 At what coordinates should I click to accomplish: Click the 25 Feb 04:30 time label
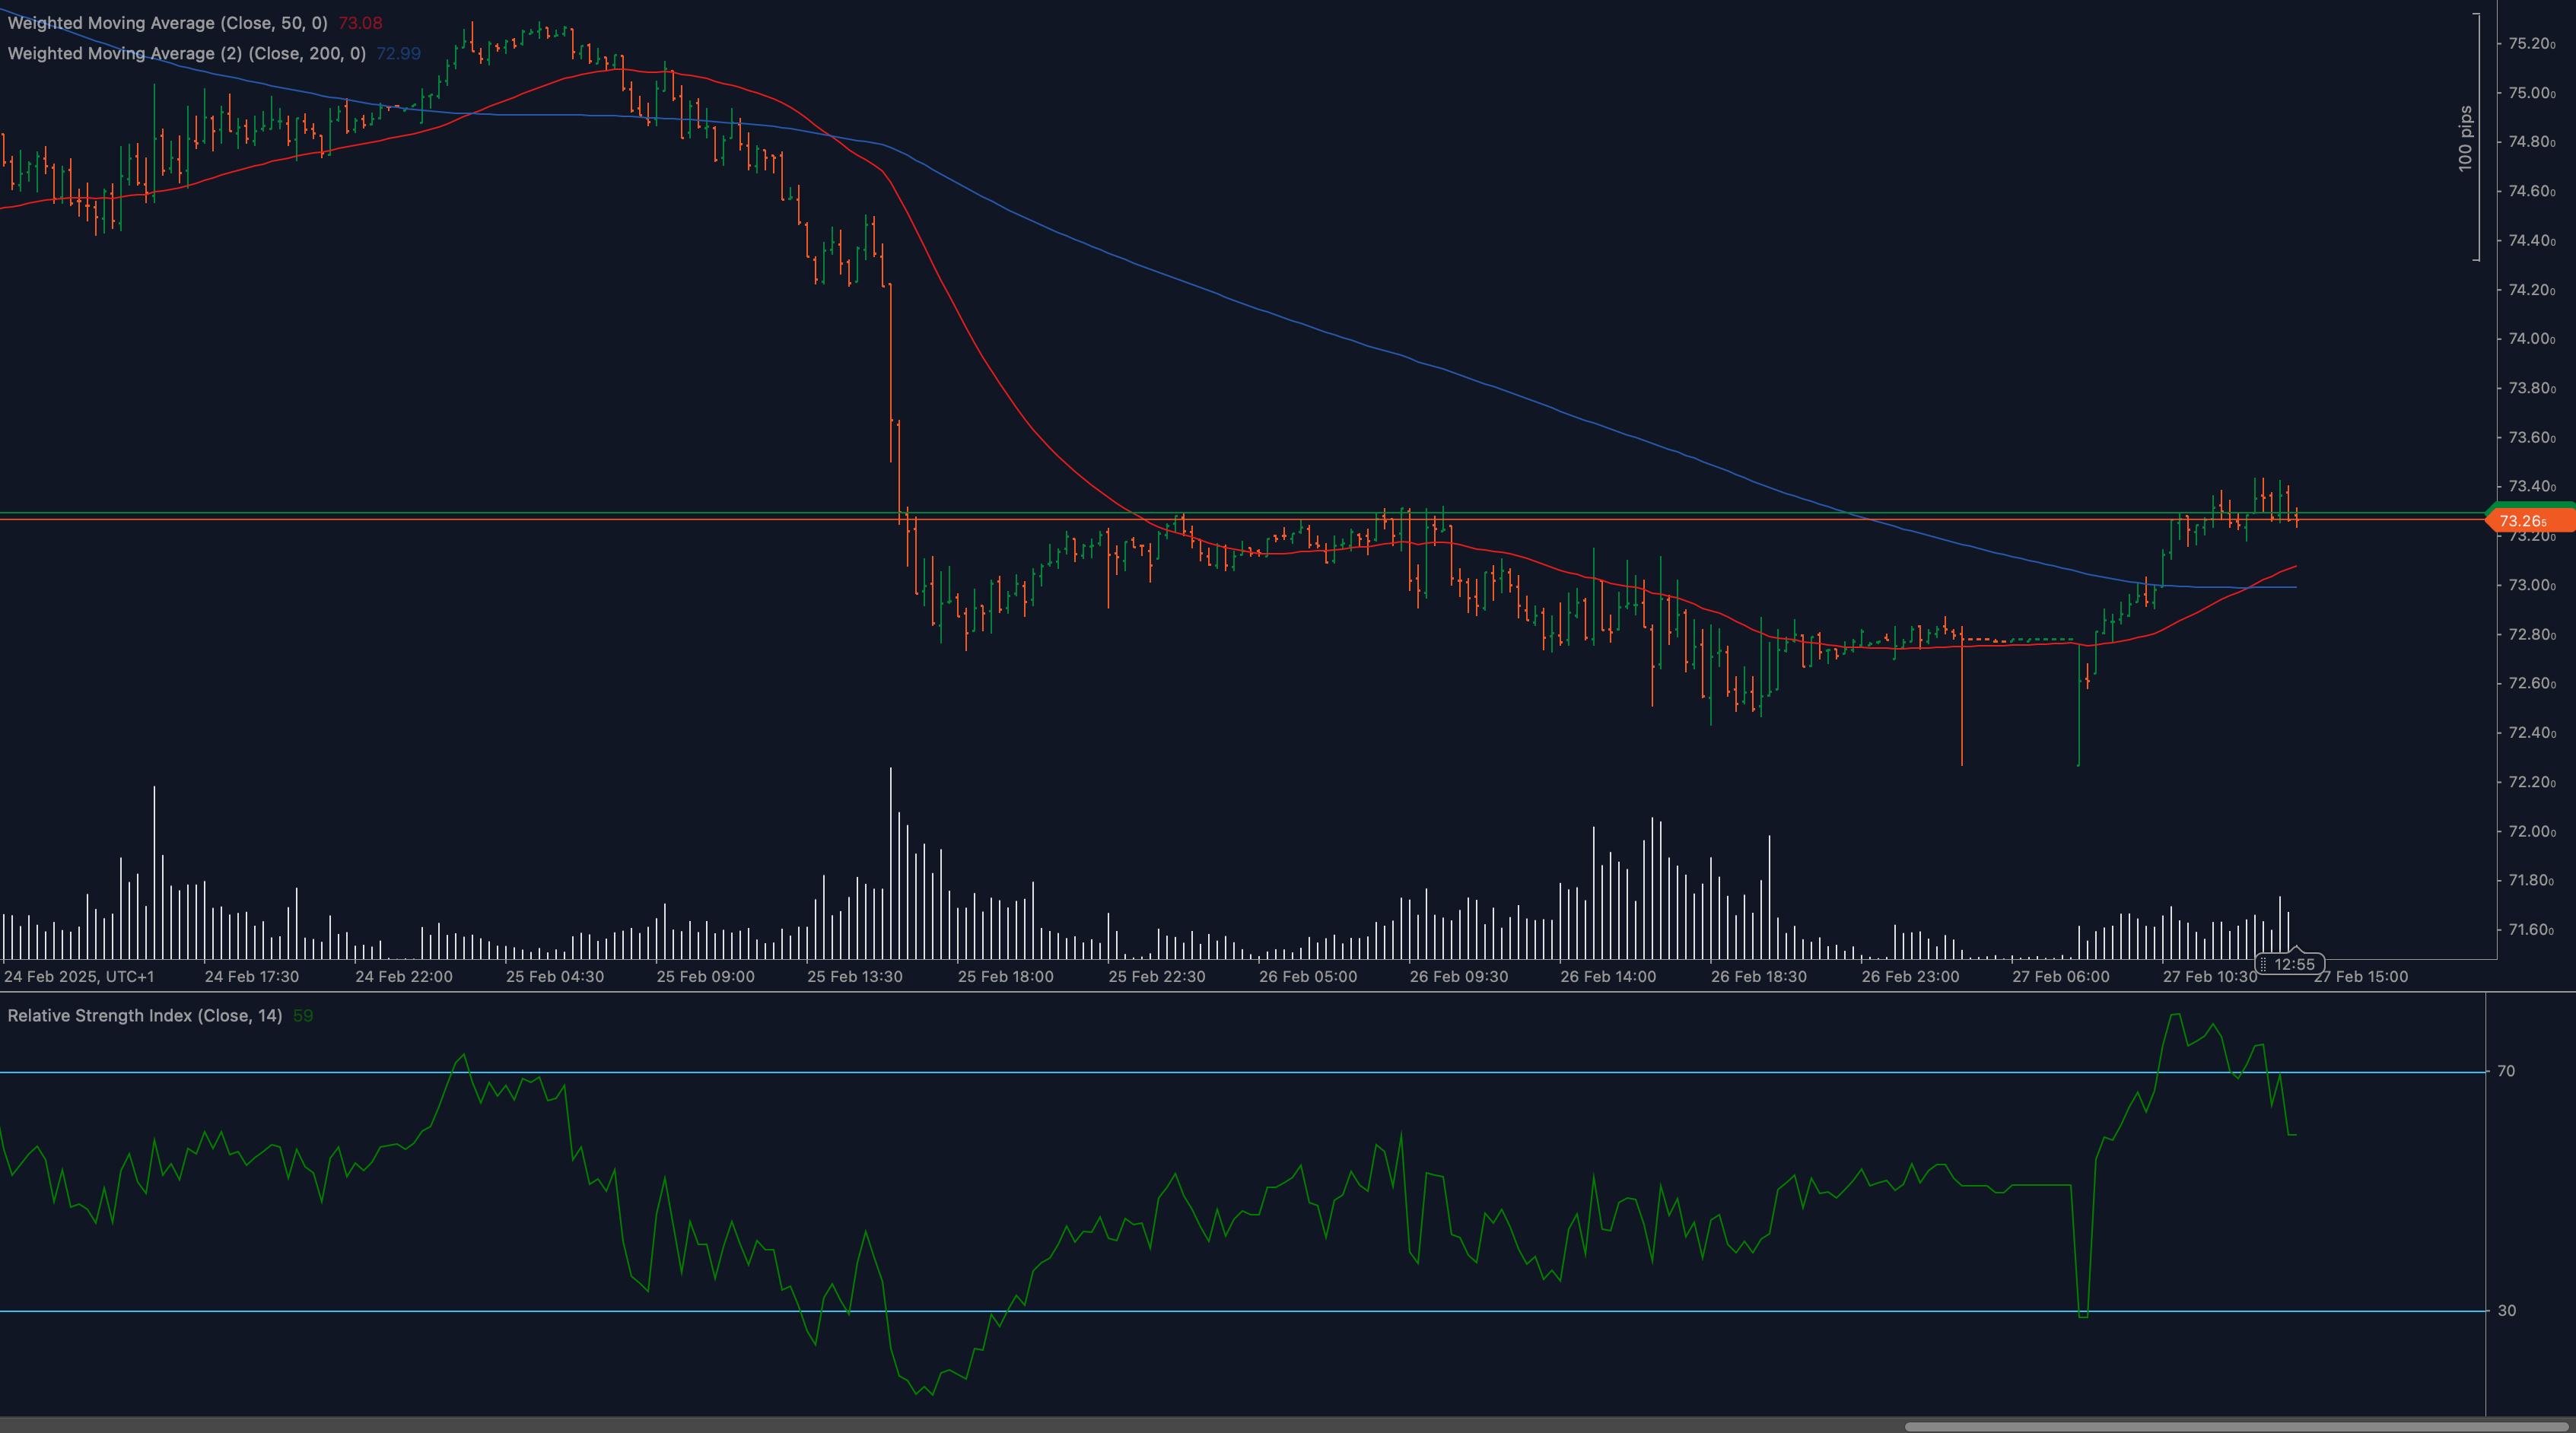[x=555, y=976]
